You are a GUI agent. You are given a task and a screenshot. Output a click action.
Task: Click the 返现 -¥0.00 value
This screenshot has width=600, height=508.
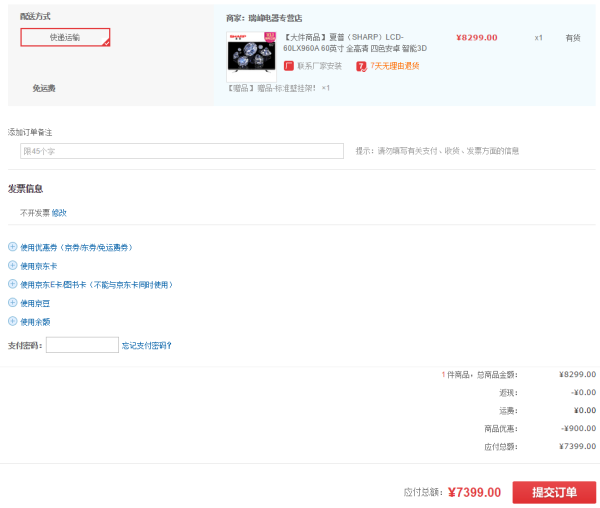coord(584,392)
